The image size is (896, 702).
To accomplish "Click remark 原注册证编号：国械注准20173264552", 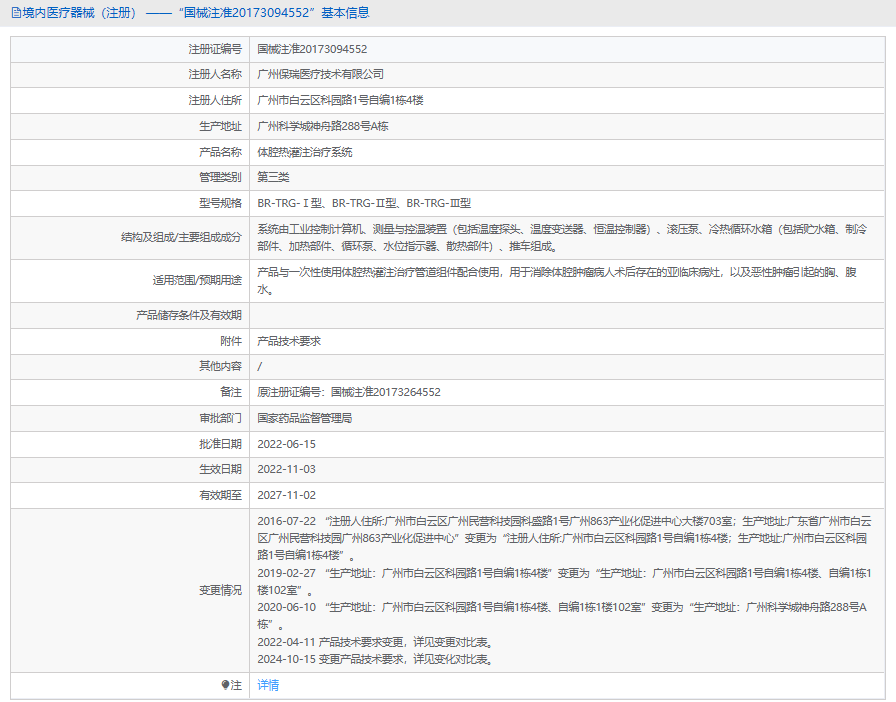I will pos(349,392).
